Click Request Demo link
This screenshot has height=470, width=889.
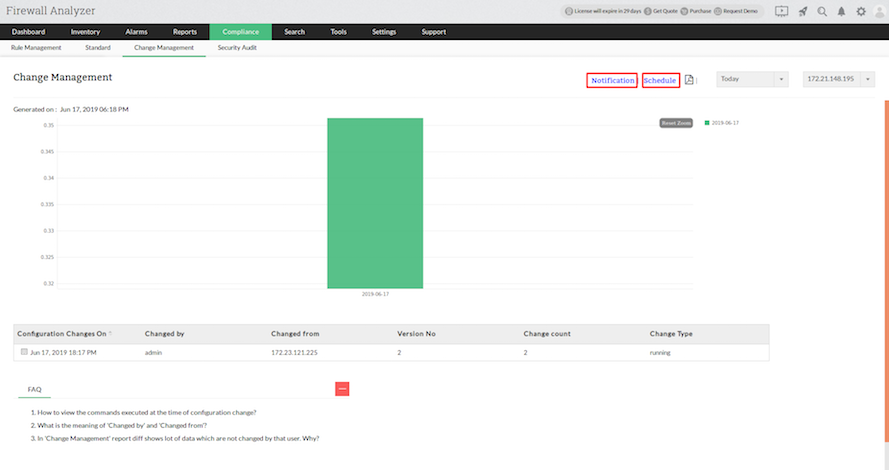point(736,11)
